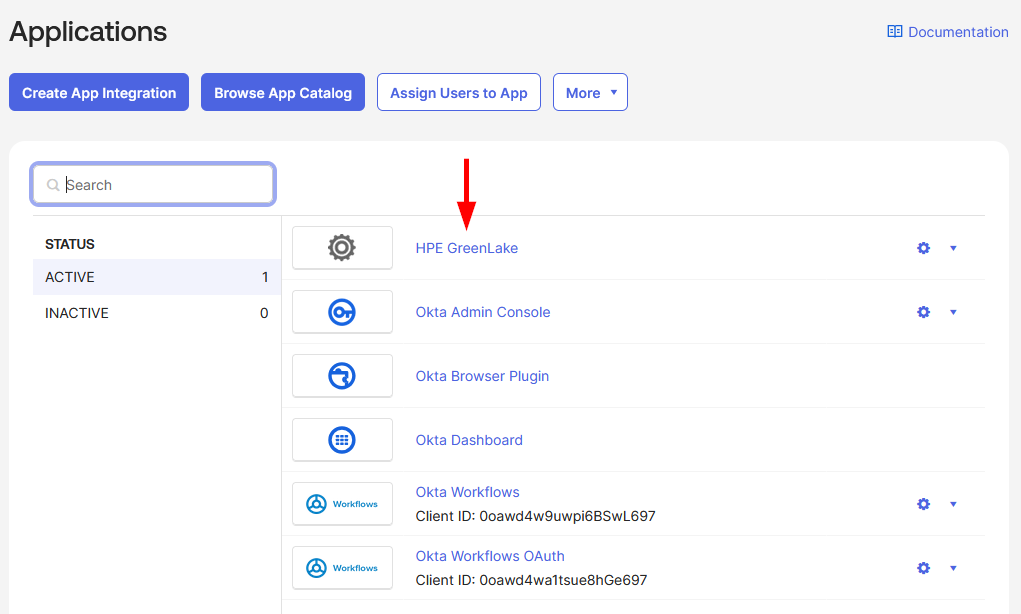Open settings gear for HPE GreenLake
This screenshot has width=1021, height=614.
point(923,248)
